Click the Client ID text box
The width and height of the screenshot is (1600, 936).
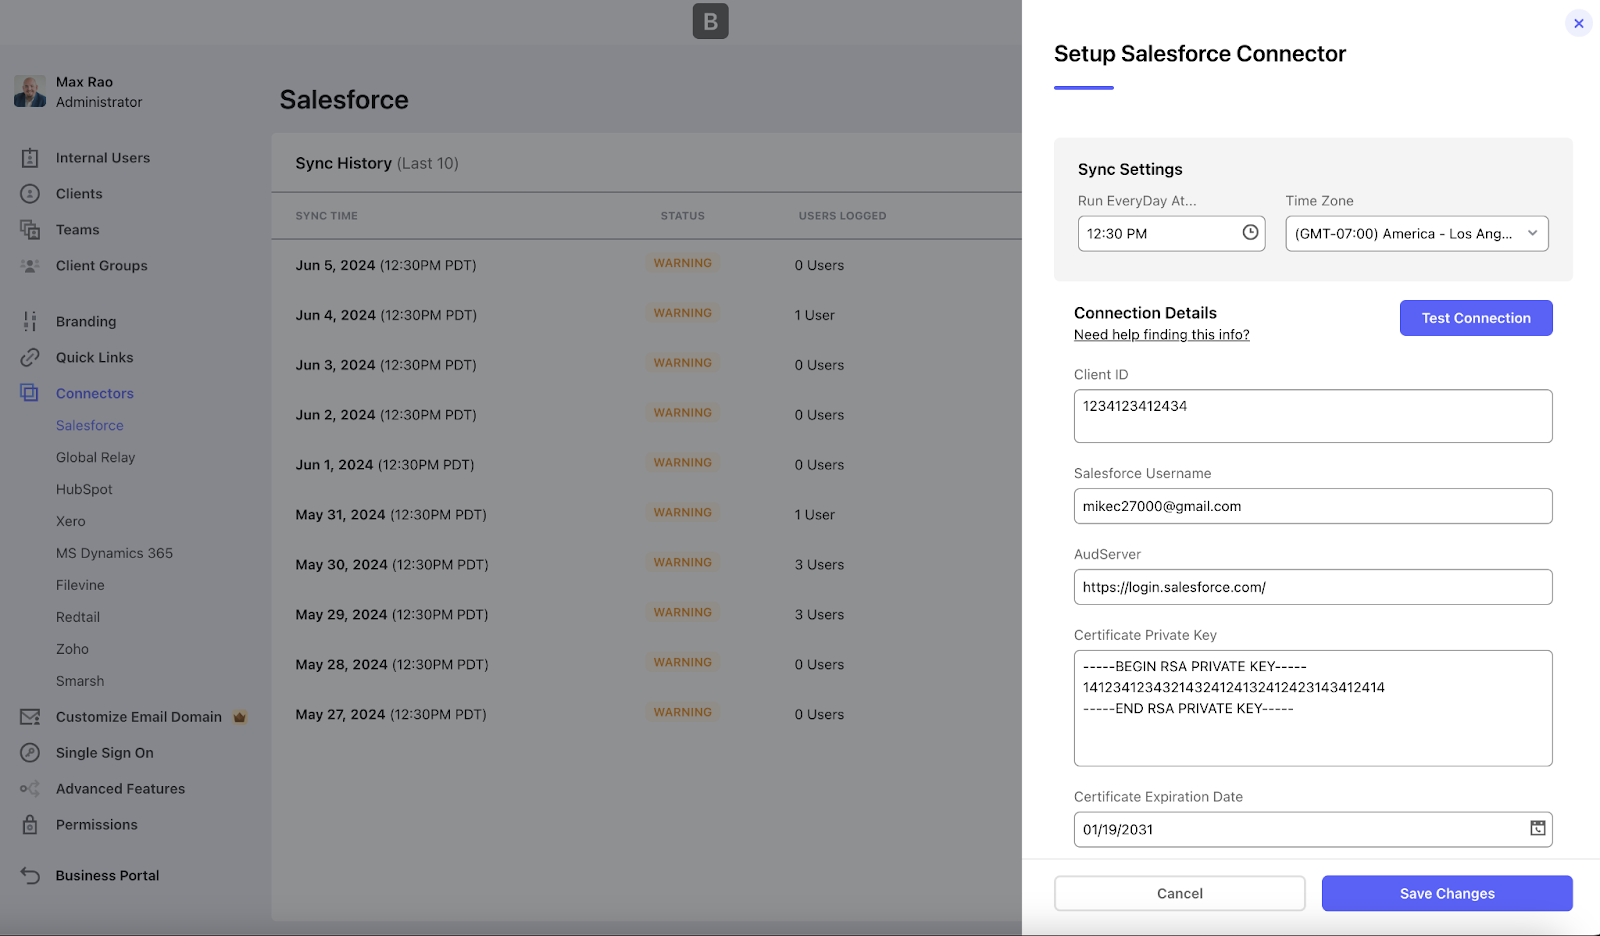coord(1313,416)
